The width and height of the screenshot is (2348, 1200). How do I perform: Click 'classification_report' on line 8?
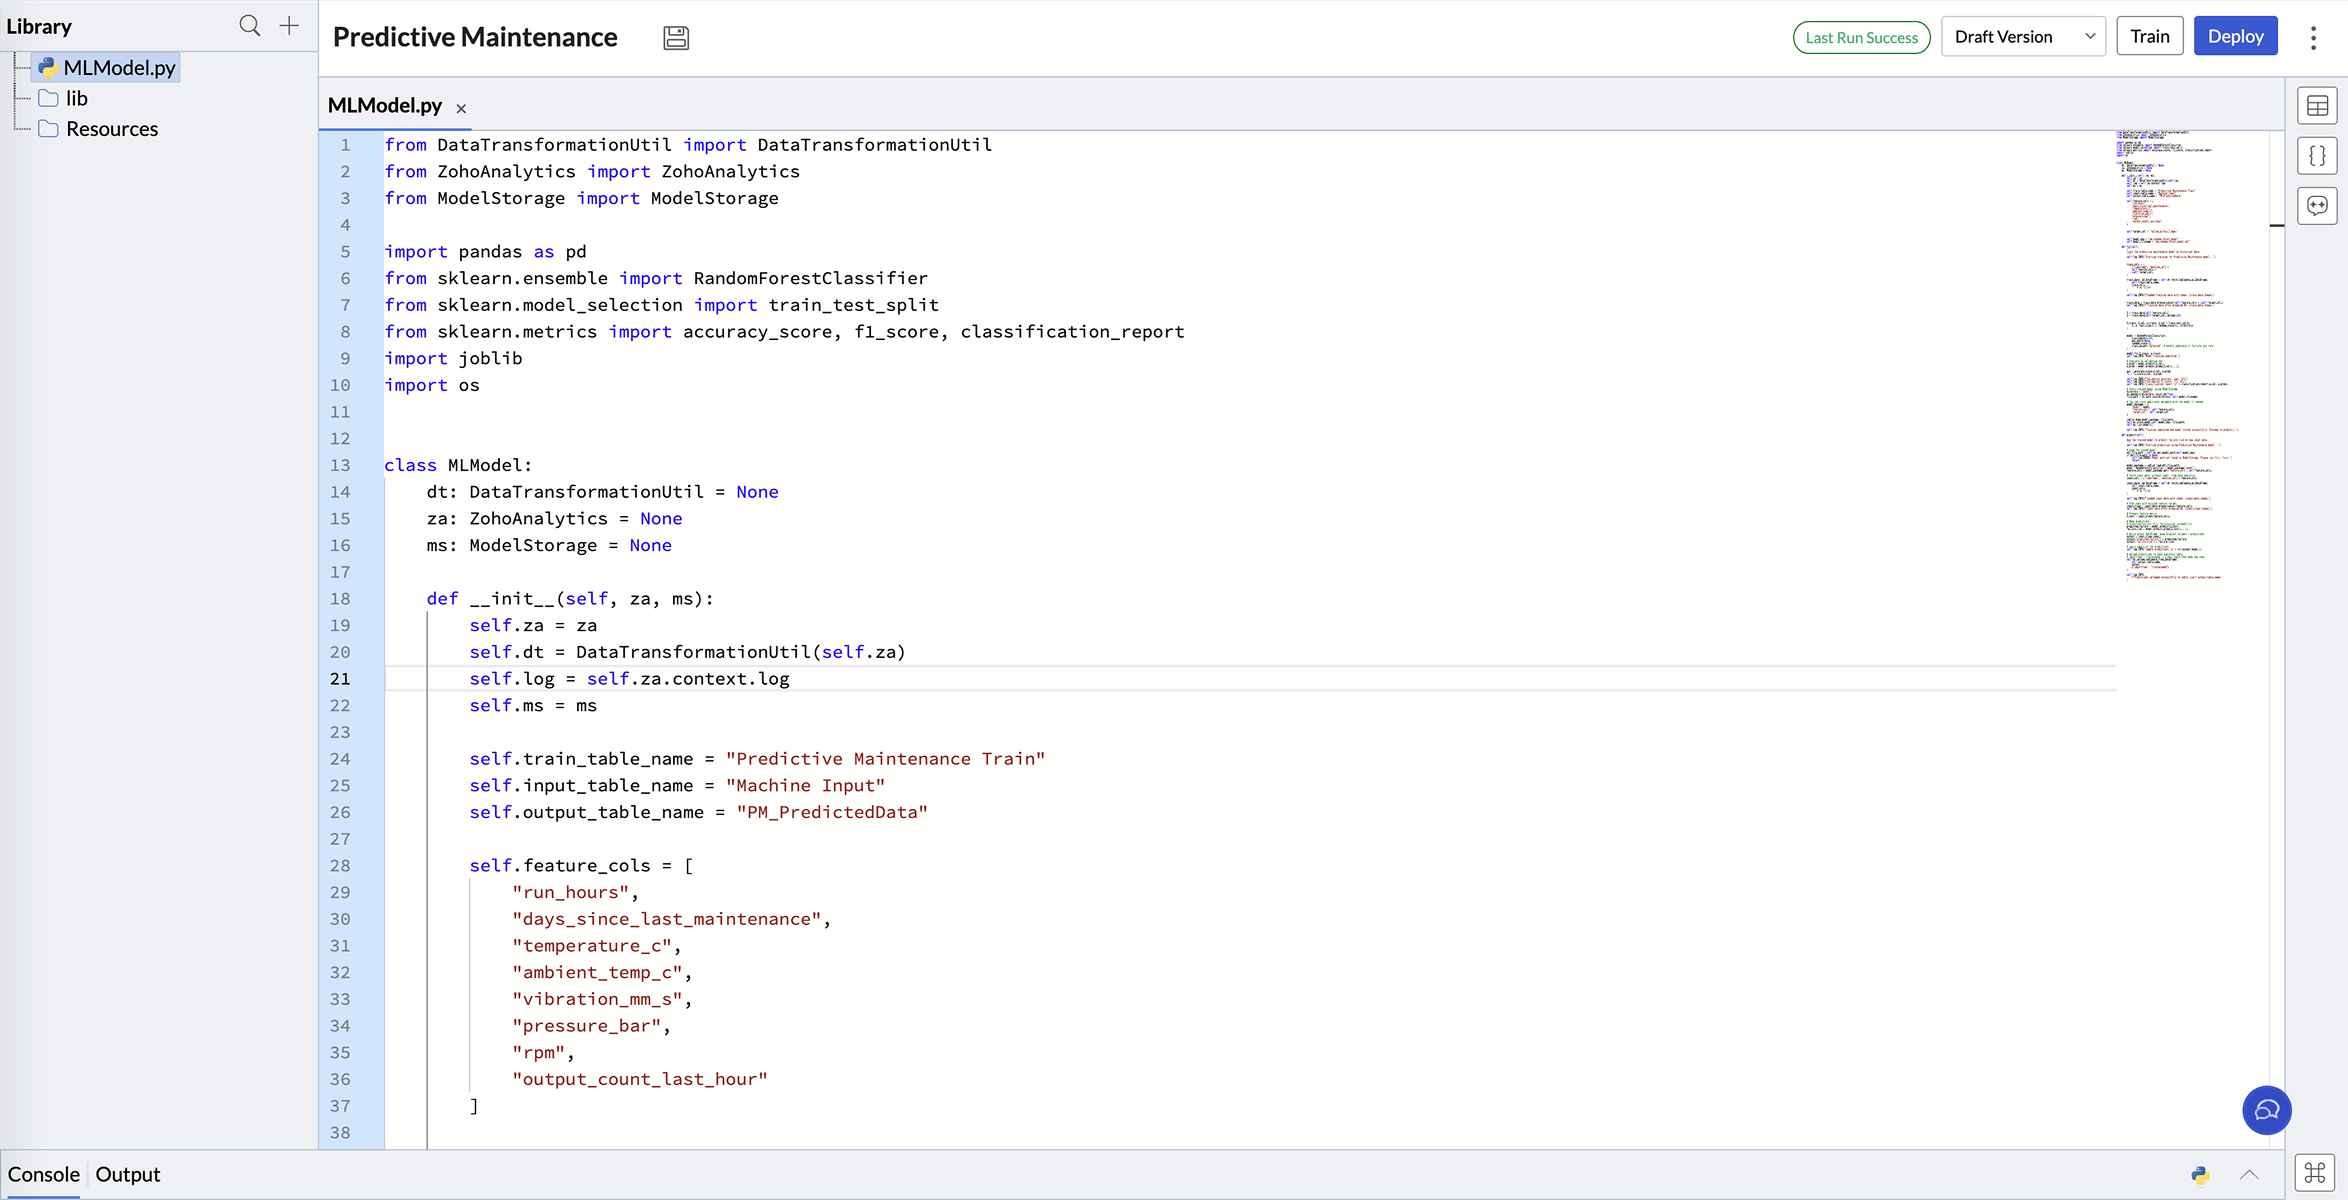point(1072,332)
